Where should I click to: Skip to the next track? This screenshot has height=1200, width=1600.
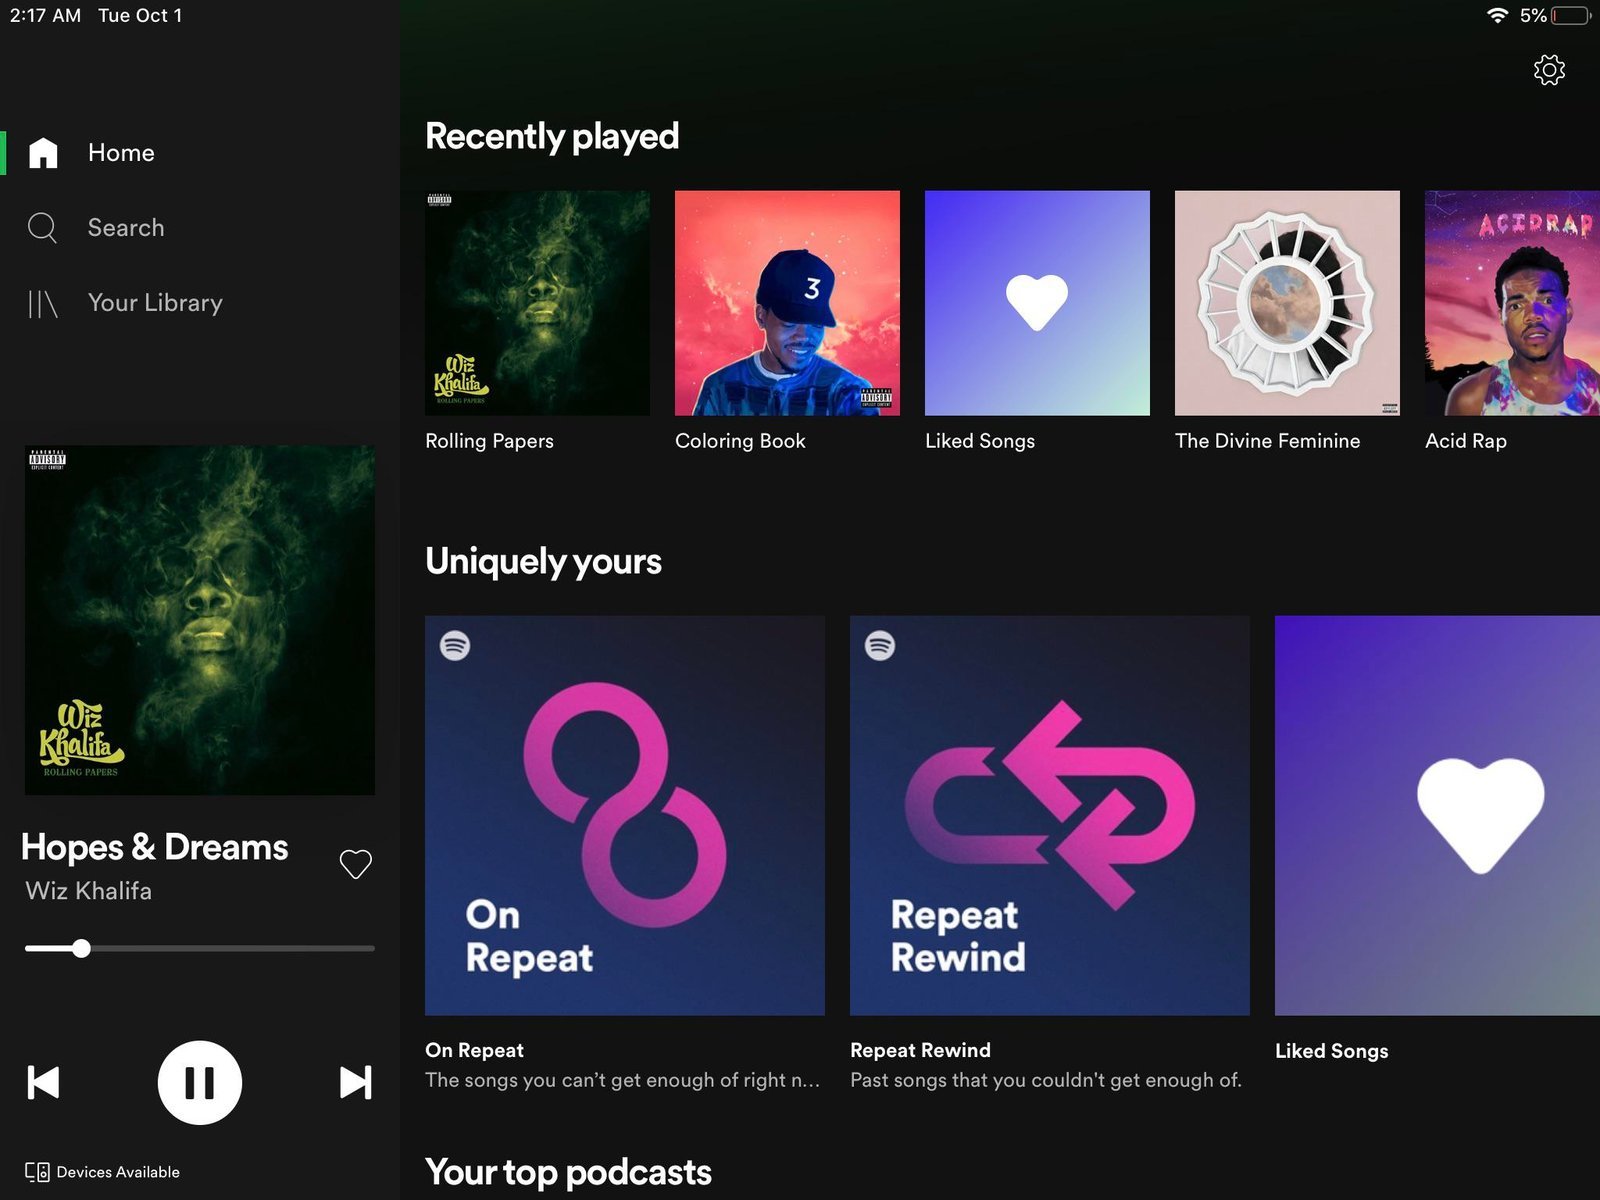[x=355, y=1082]
